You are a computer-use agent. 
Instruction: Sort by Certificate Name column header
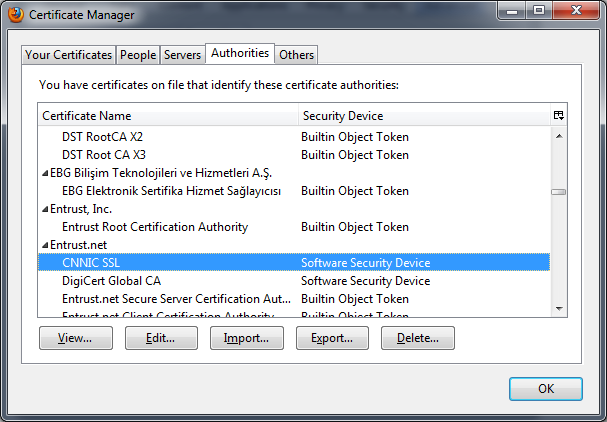tap(168, 115)
